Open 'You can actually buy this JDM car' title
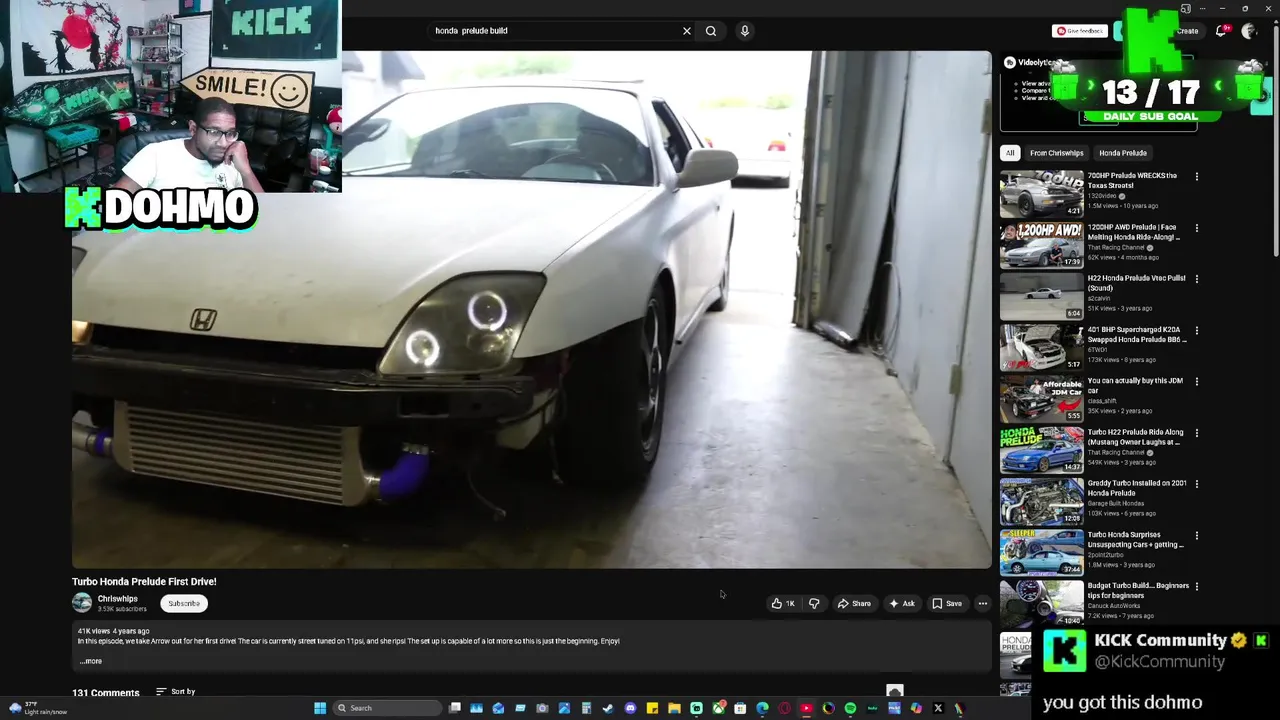This screenshot has width=1280, height=720. [1135, 386]
